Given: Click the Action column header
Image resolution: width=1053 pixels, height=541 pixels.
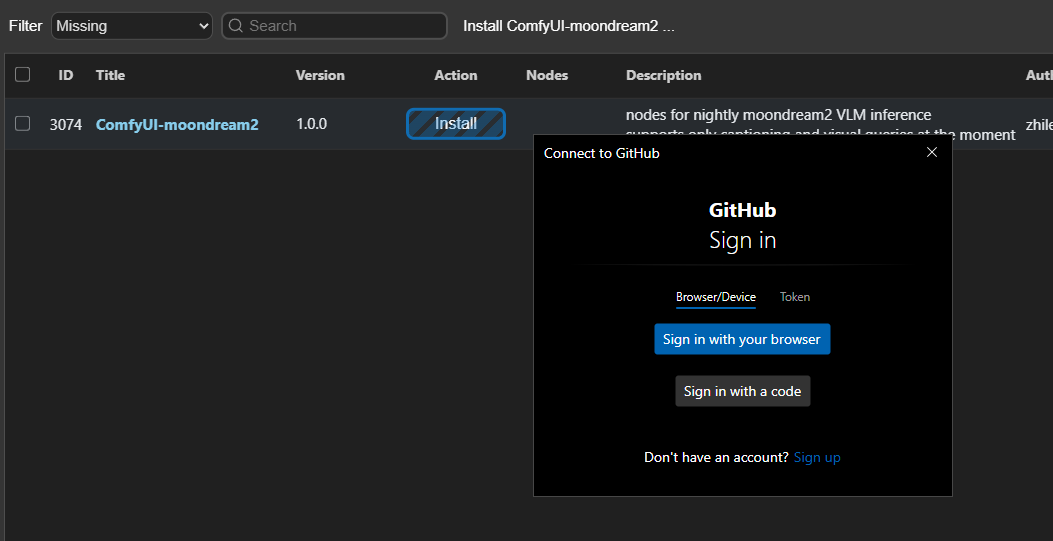Looking at the screenshot, I should point(456,75).
